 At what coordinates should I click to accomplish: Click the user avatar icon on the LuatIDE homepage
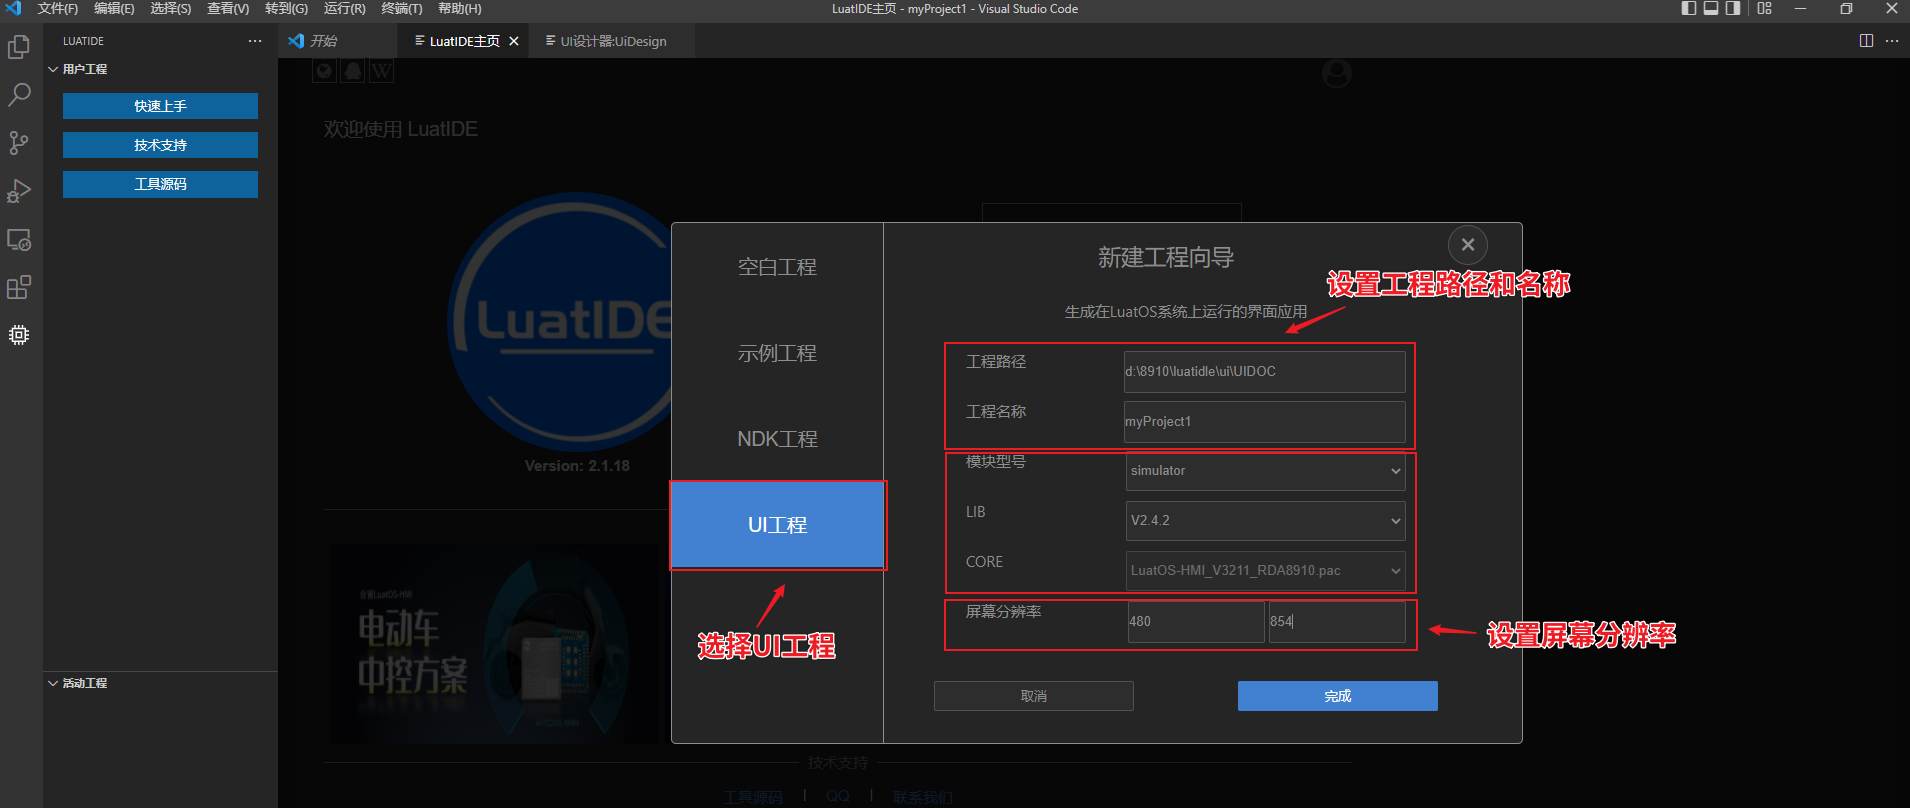tap(1337, 73)
